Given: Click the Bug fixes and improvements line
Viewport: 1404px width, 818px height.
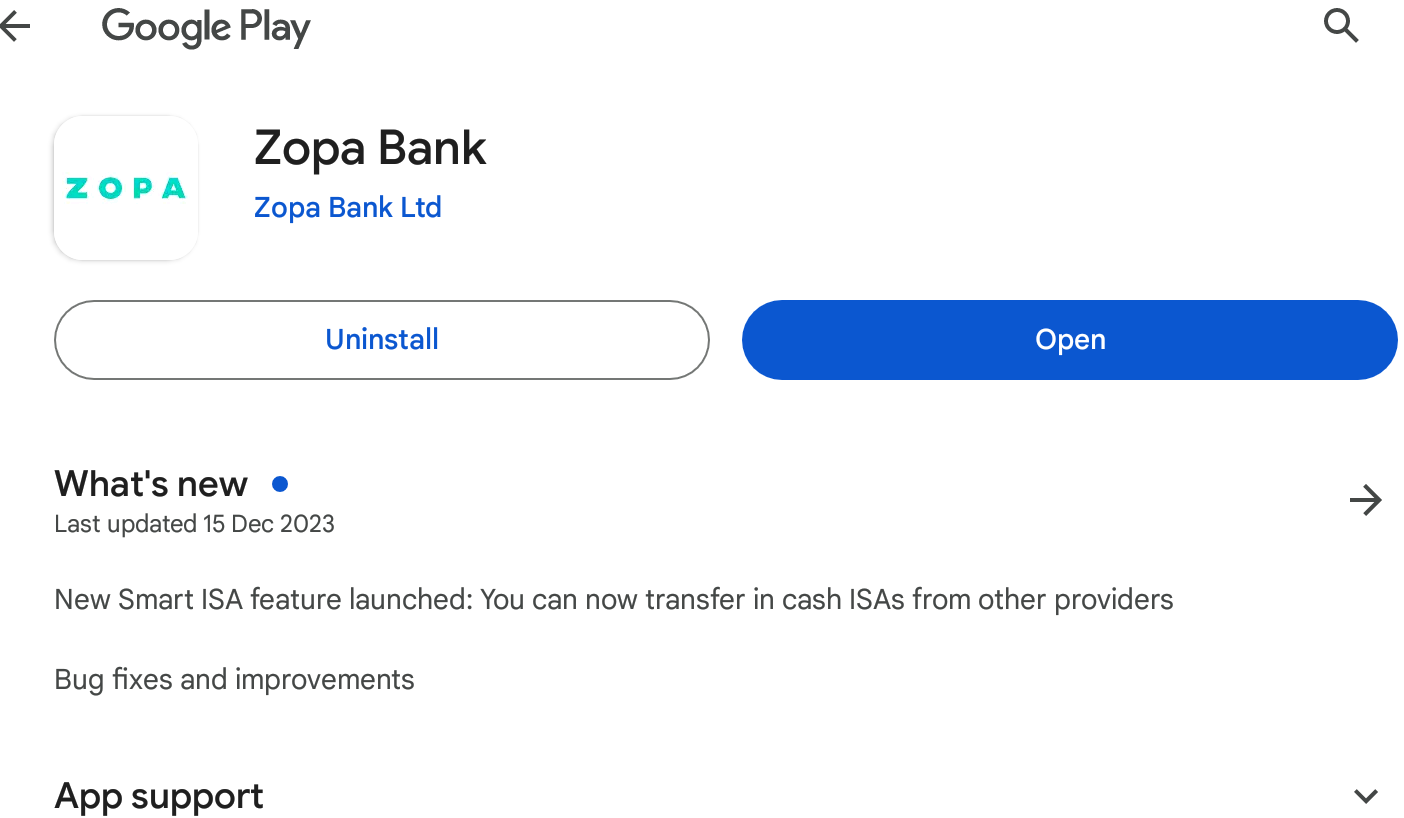Looking at the screenshot, I should coord(234,680).
